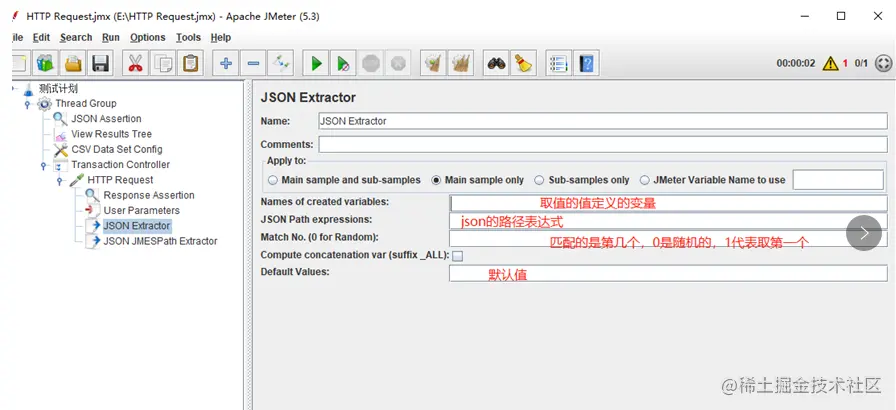Tick Compute concatenation var checkbox
Viewport: 896px width, 410px height.
pos(457,256)
